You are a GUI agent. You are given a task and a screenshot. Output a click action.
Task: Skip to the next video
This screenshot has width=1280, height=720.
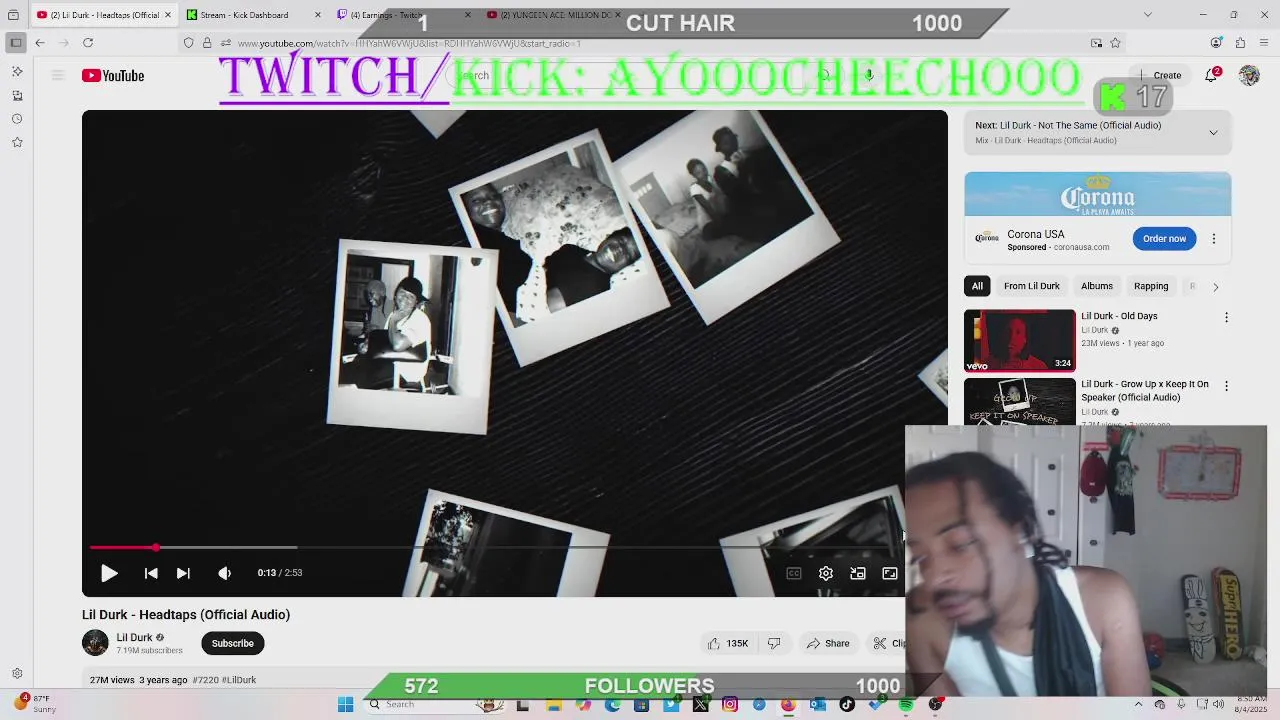tap(183, 573)
